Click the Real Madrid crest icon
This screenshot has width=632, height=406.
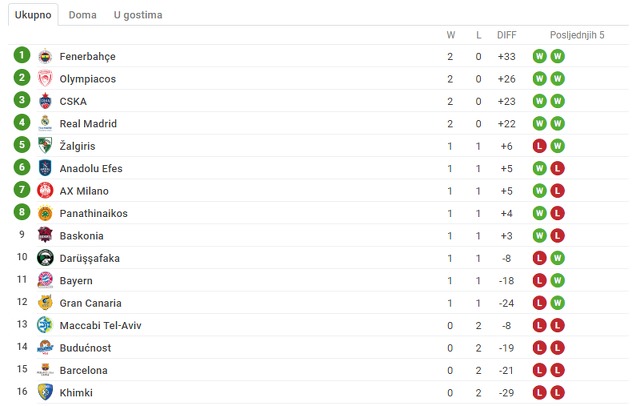tap(45, 123)
